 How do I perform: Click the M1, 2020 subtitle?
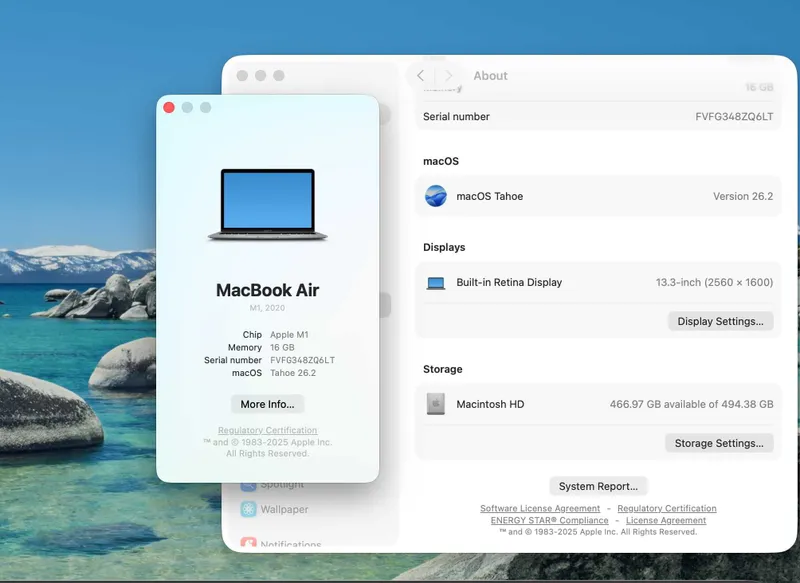point(267,308)
